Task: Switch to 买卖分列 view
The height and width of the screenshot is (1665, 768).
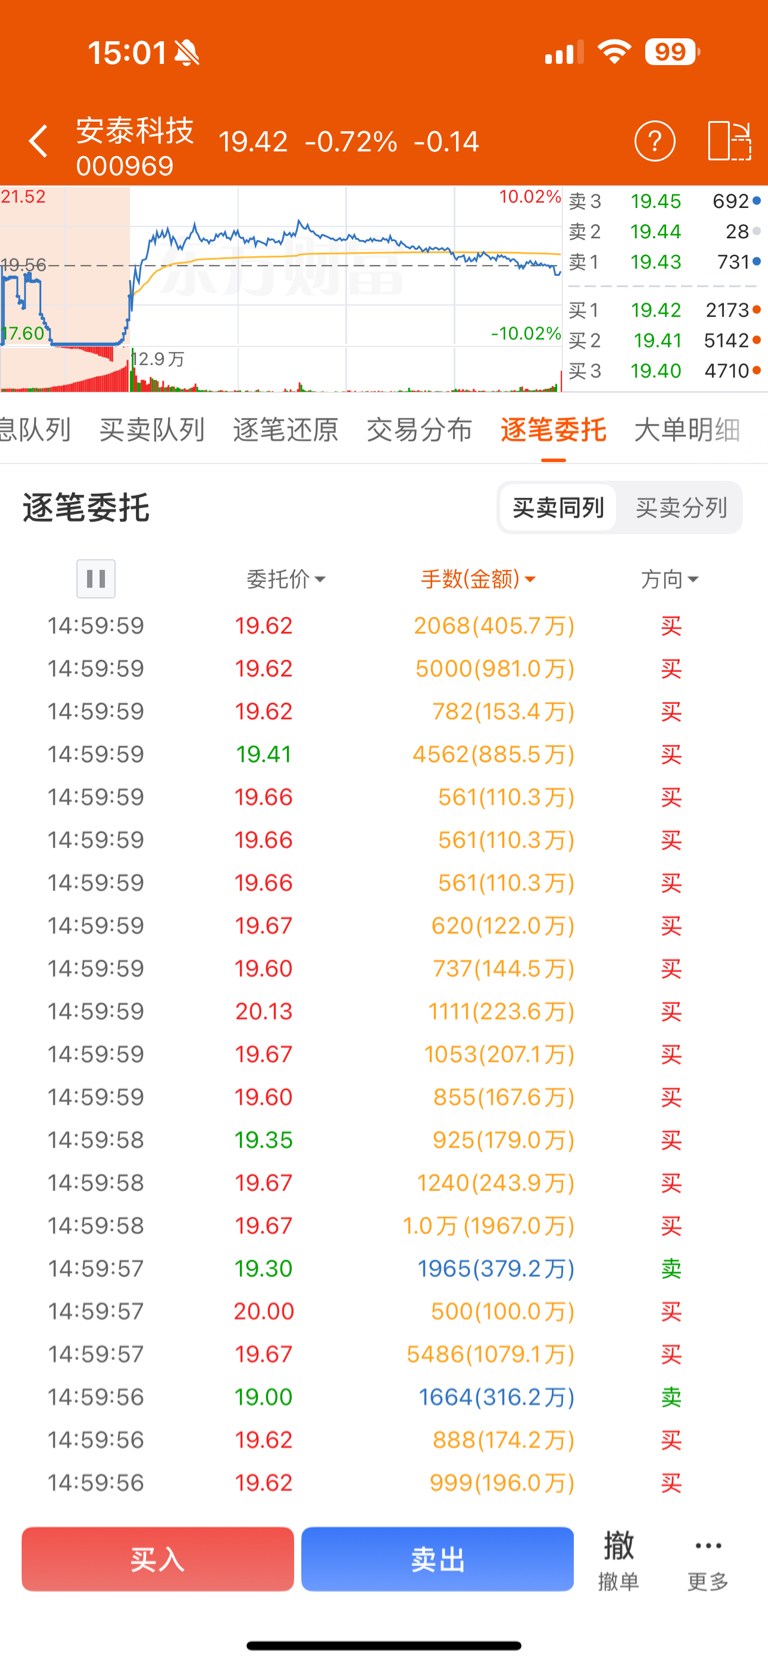Action: coord(681,508)
